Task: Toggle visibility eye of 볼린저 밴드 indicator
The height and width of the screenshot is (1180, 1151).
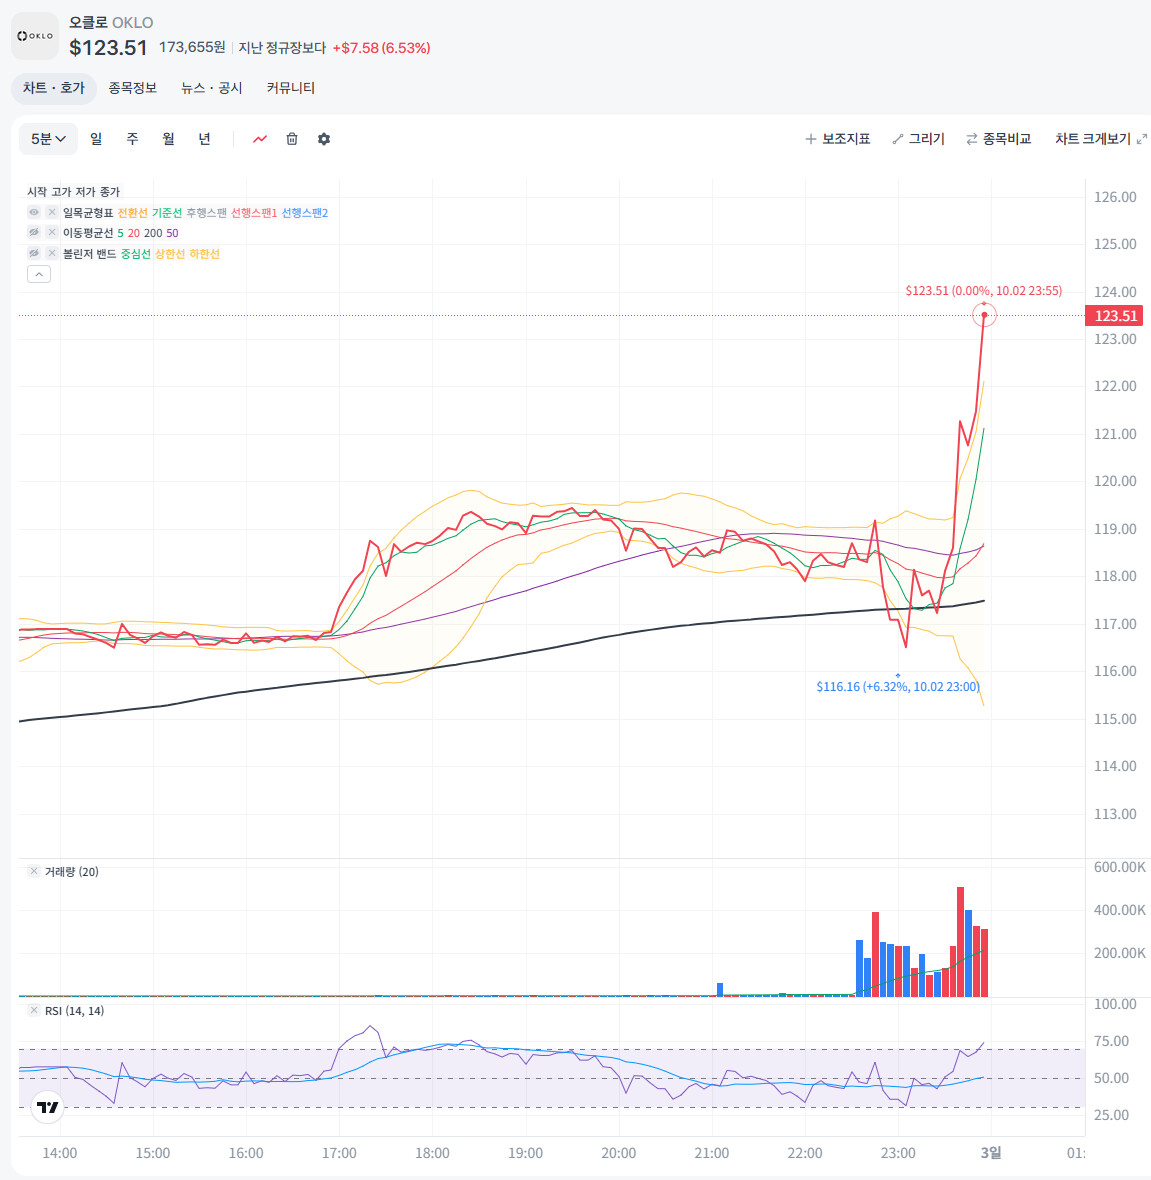Action: click(34, 254)
